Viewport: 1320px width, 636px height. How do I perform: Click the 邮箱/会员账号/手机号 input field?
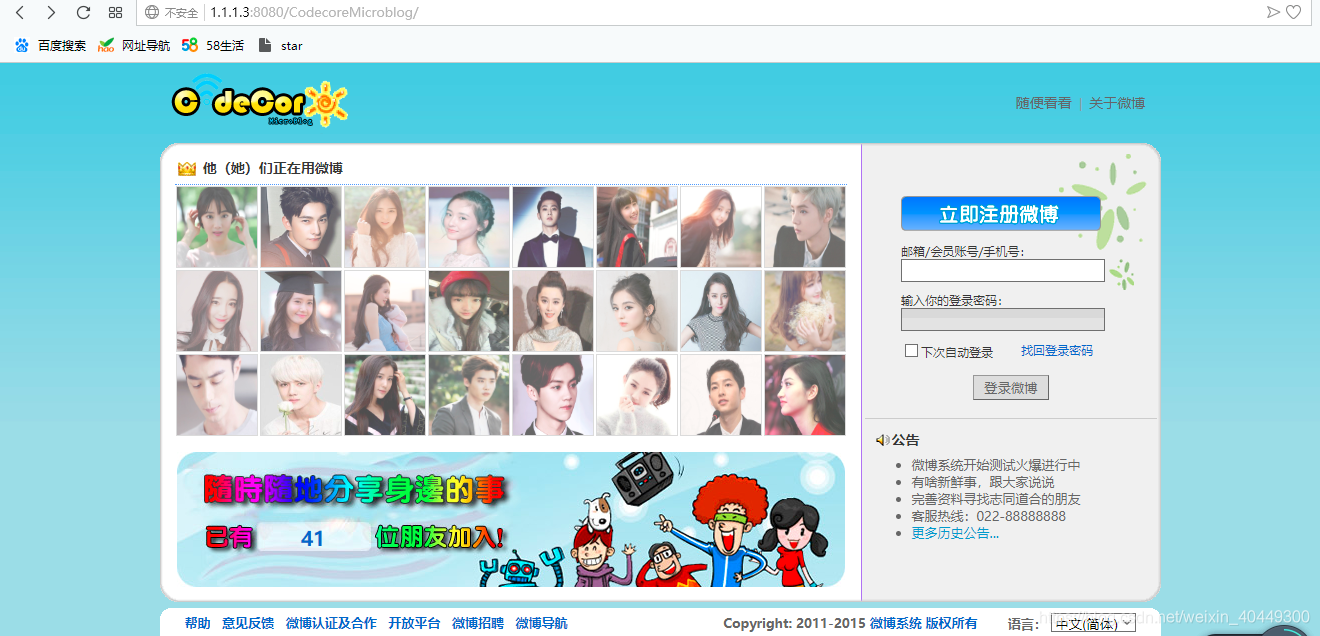(1003, 270)
